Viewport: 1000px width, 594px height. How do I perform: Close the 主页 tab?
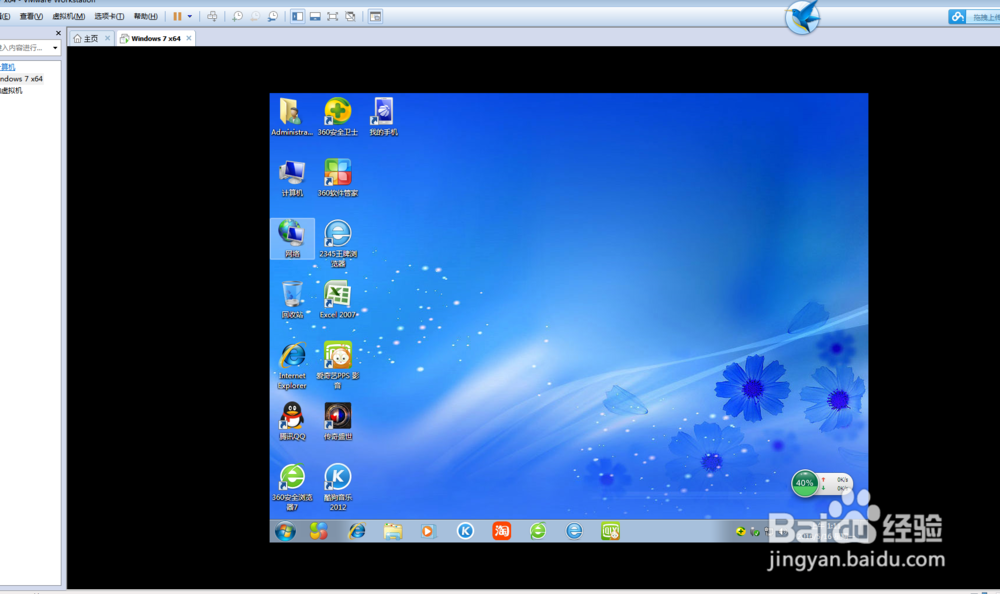107,38
